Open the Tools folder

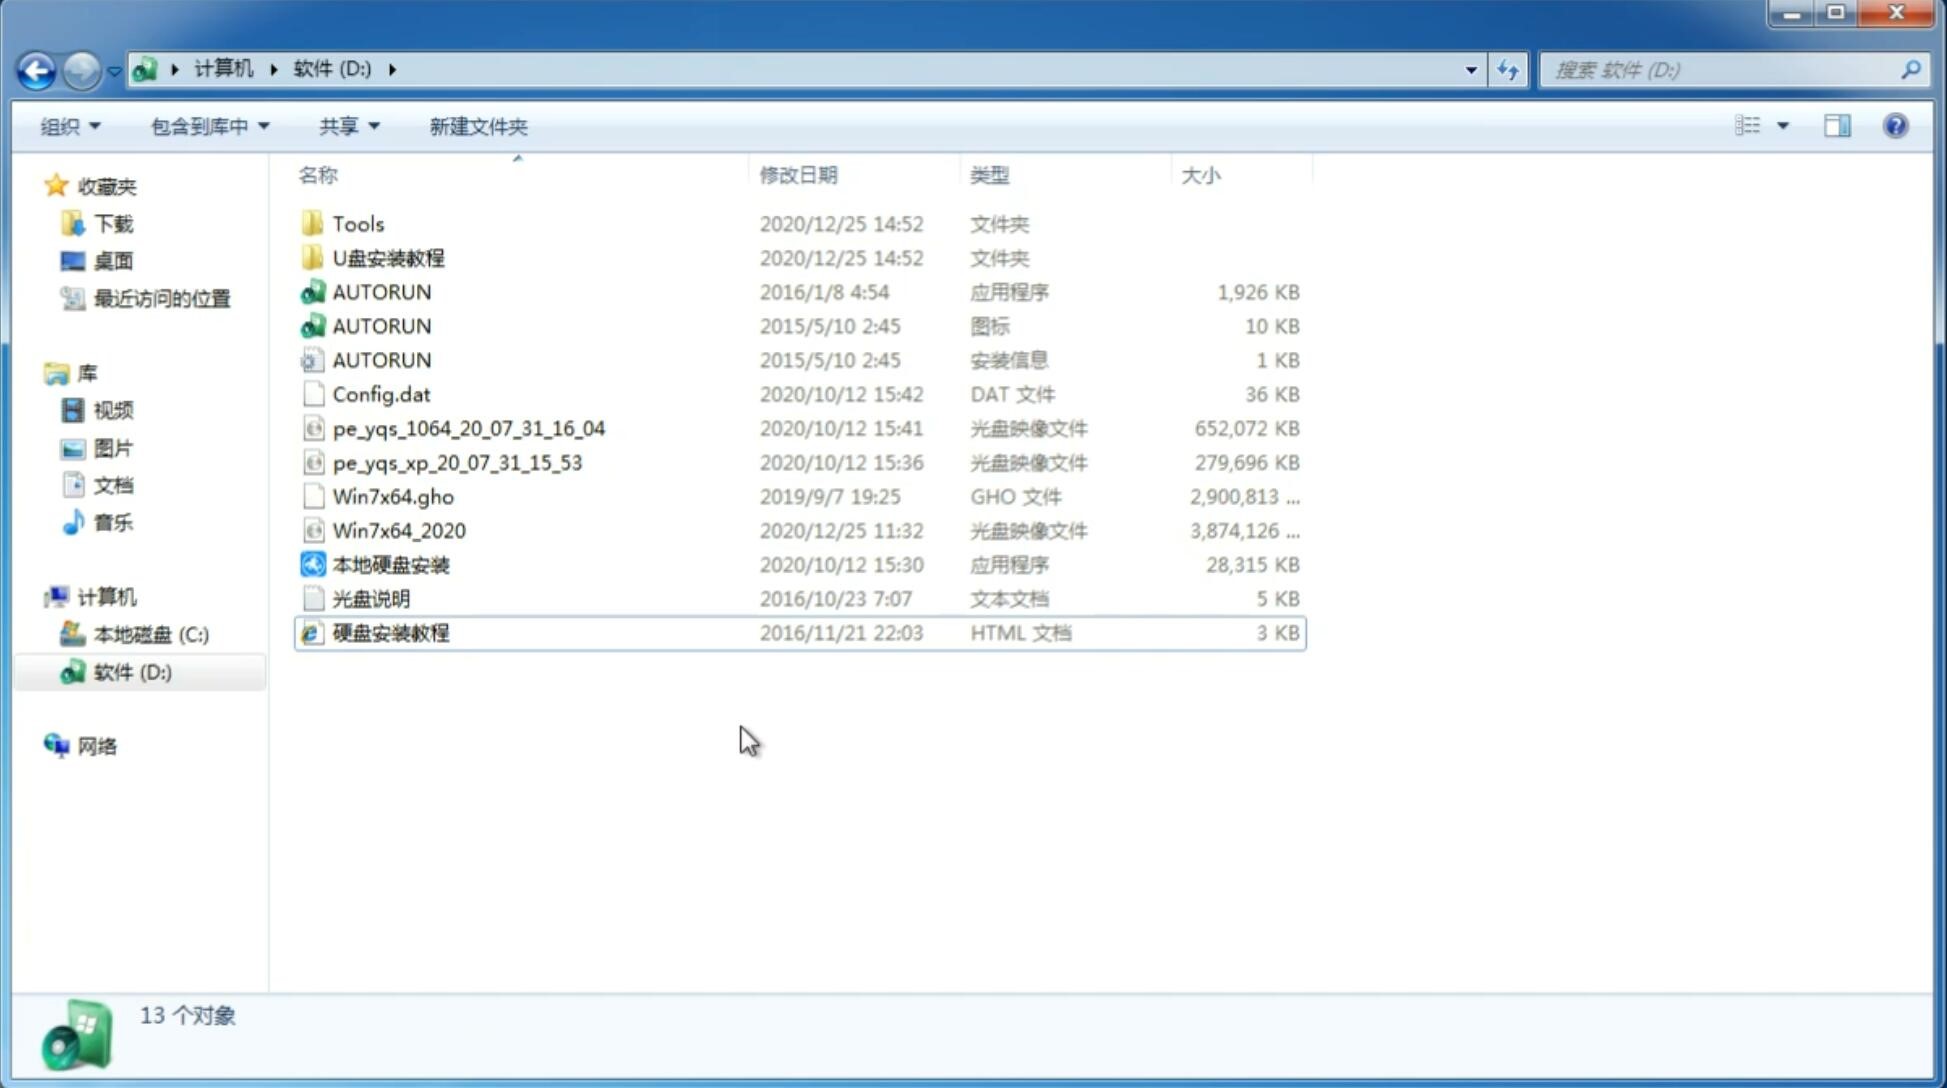coord(357,223)
